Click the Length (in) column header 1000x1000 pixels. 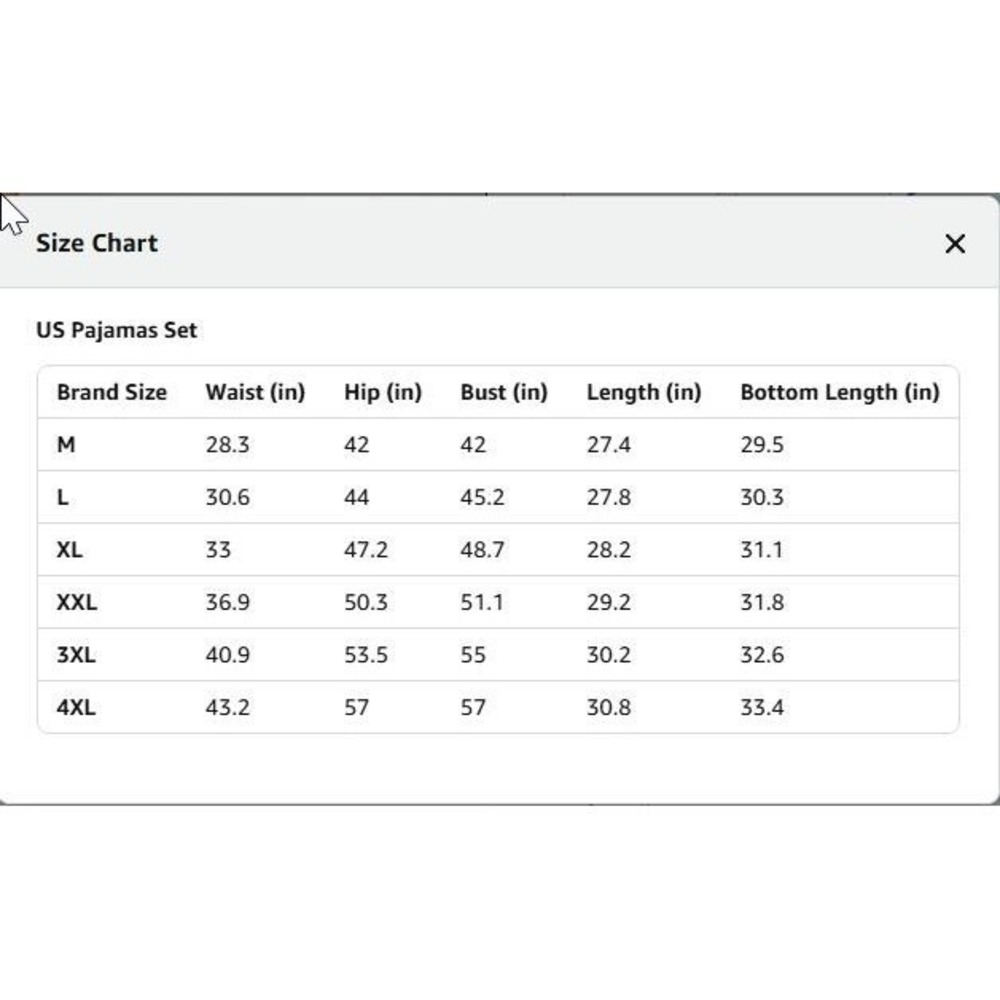click(x=643, y=392)
